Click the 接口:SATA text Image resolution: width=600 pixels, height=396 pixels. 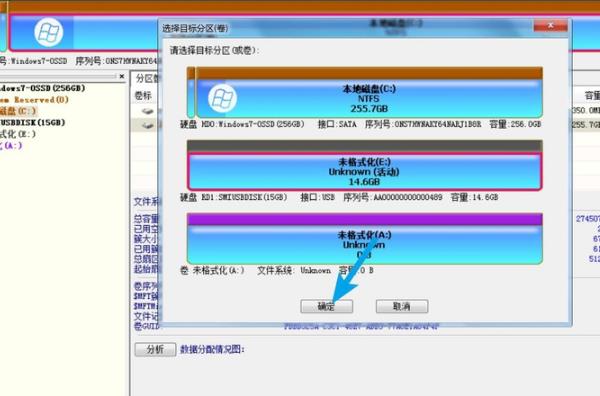(x=337, y=124)
